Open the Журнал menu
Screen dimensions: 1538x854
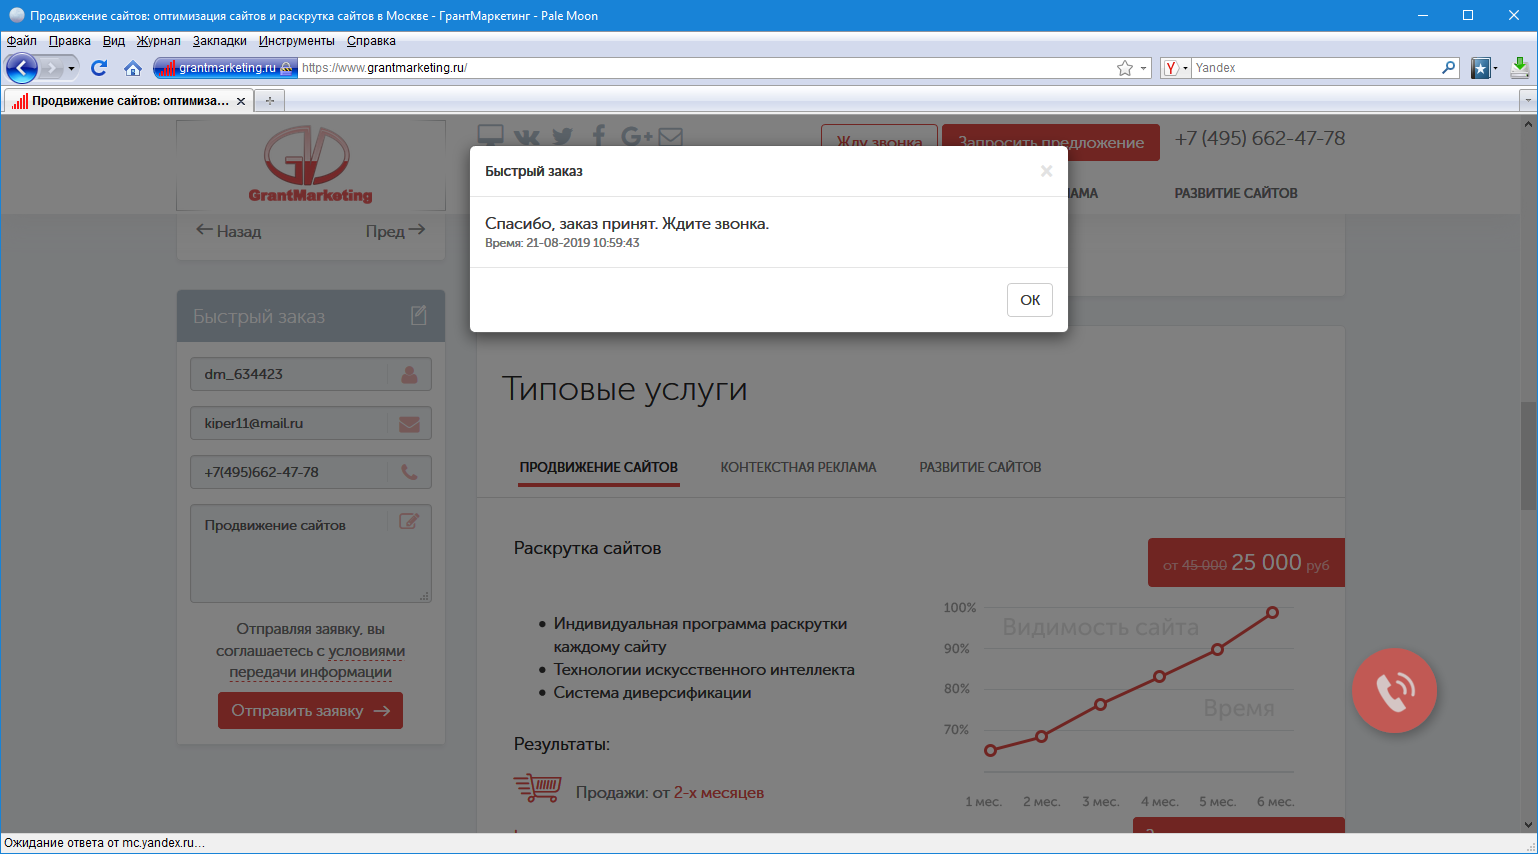159,41
